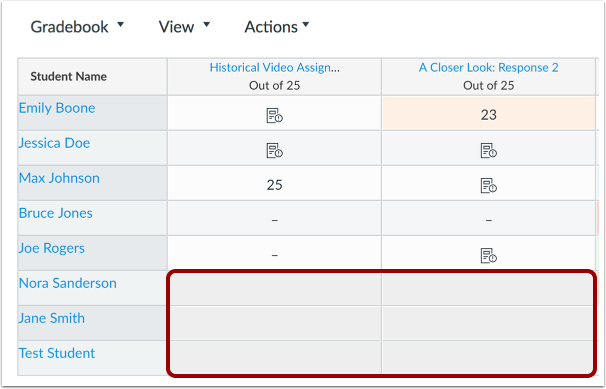Click Jane Smith's name link
This screenshot has width=606, height=389.
pyautogui.click(x=51, y=318)
